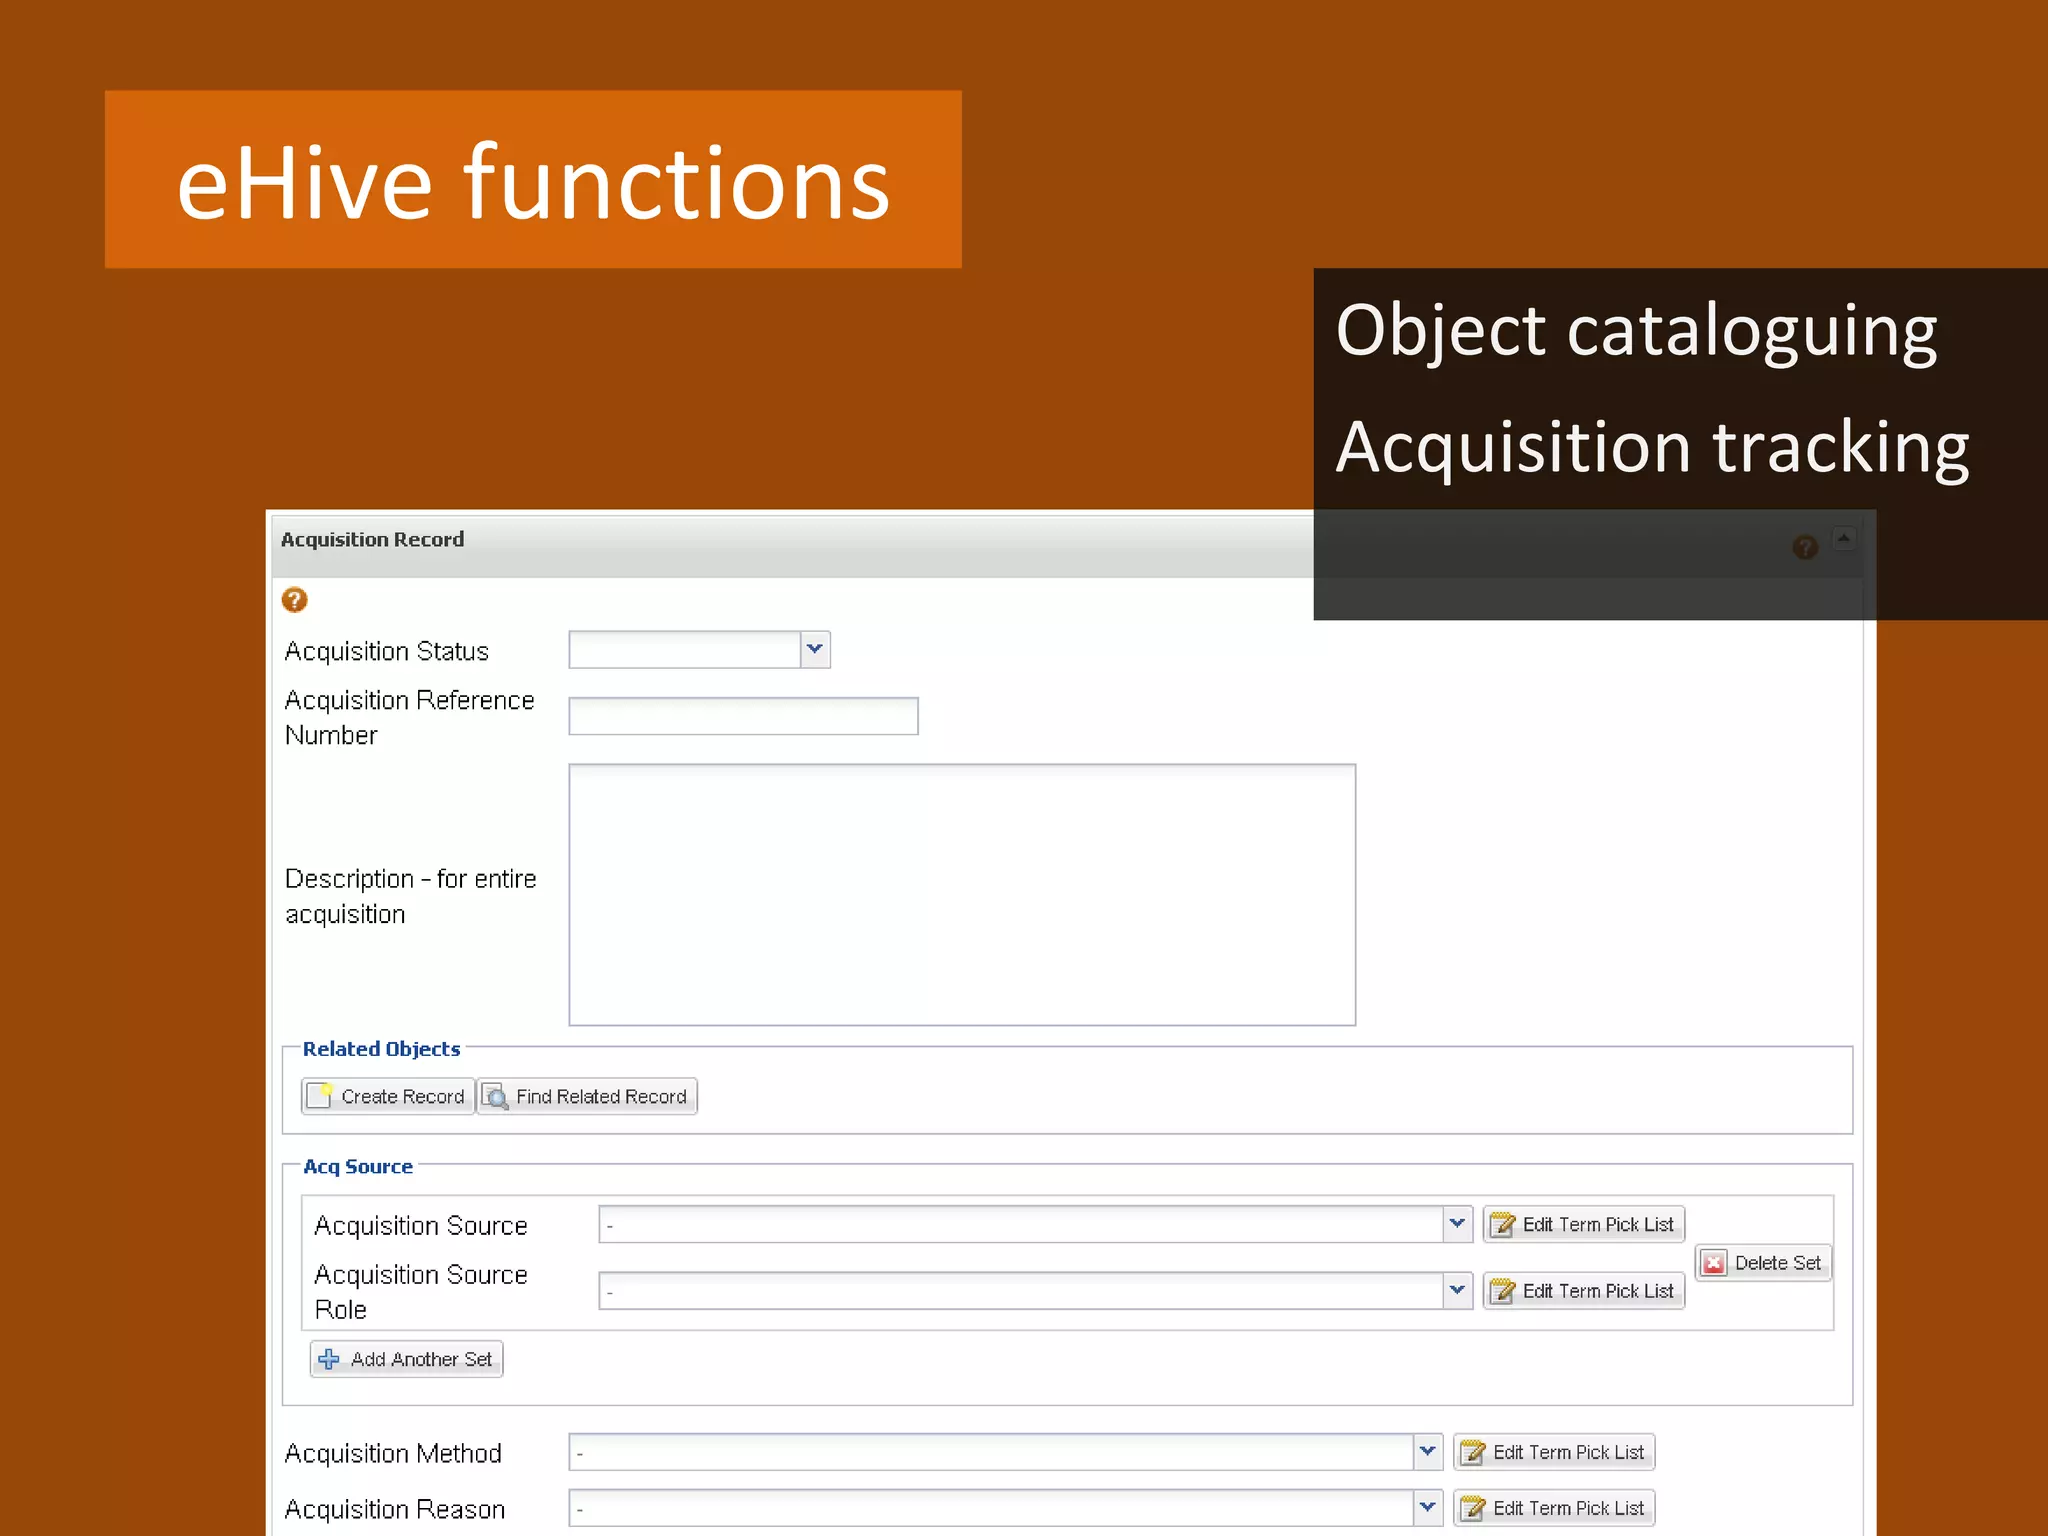Open the Acquisition Source dropdown arrow

point(1457,1224)
